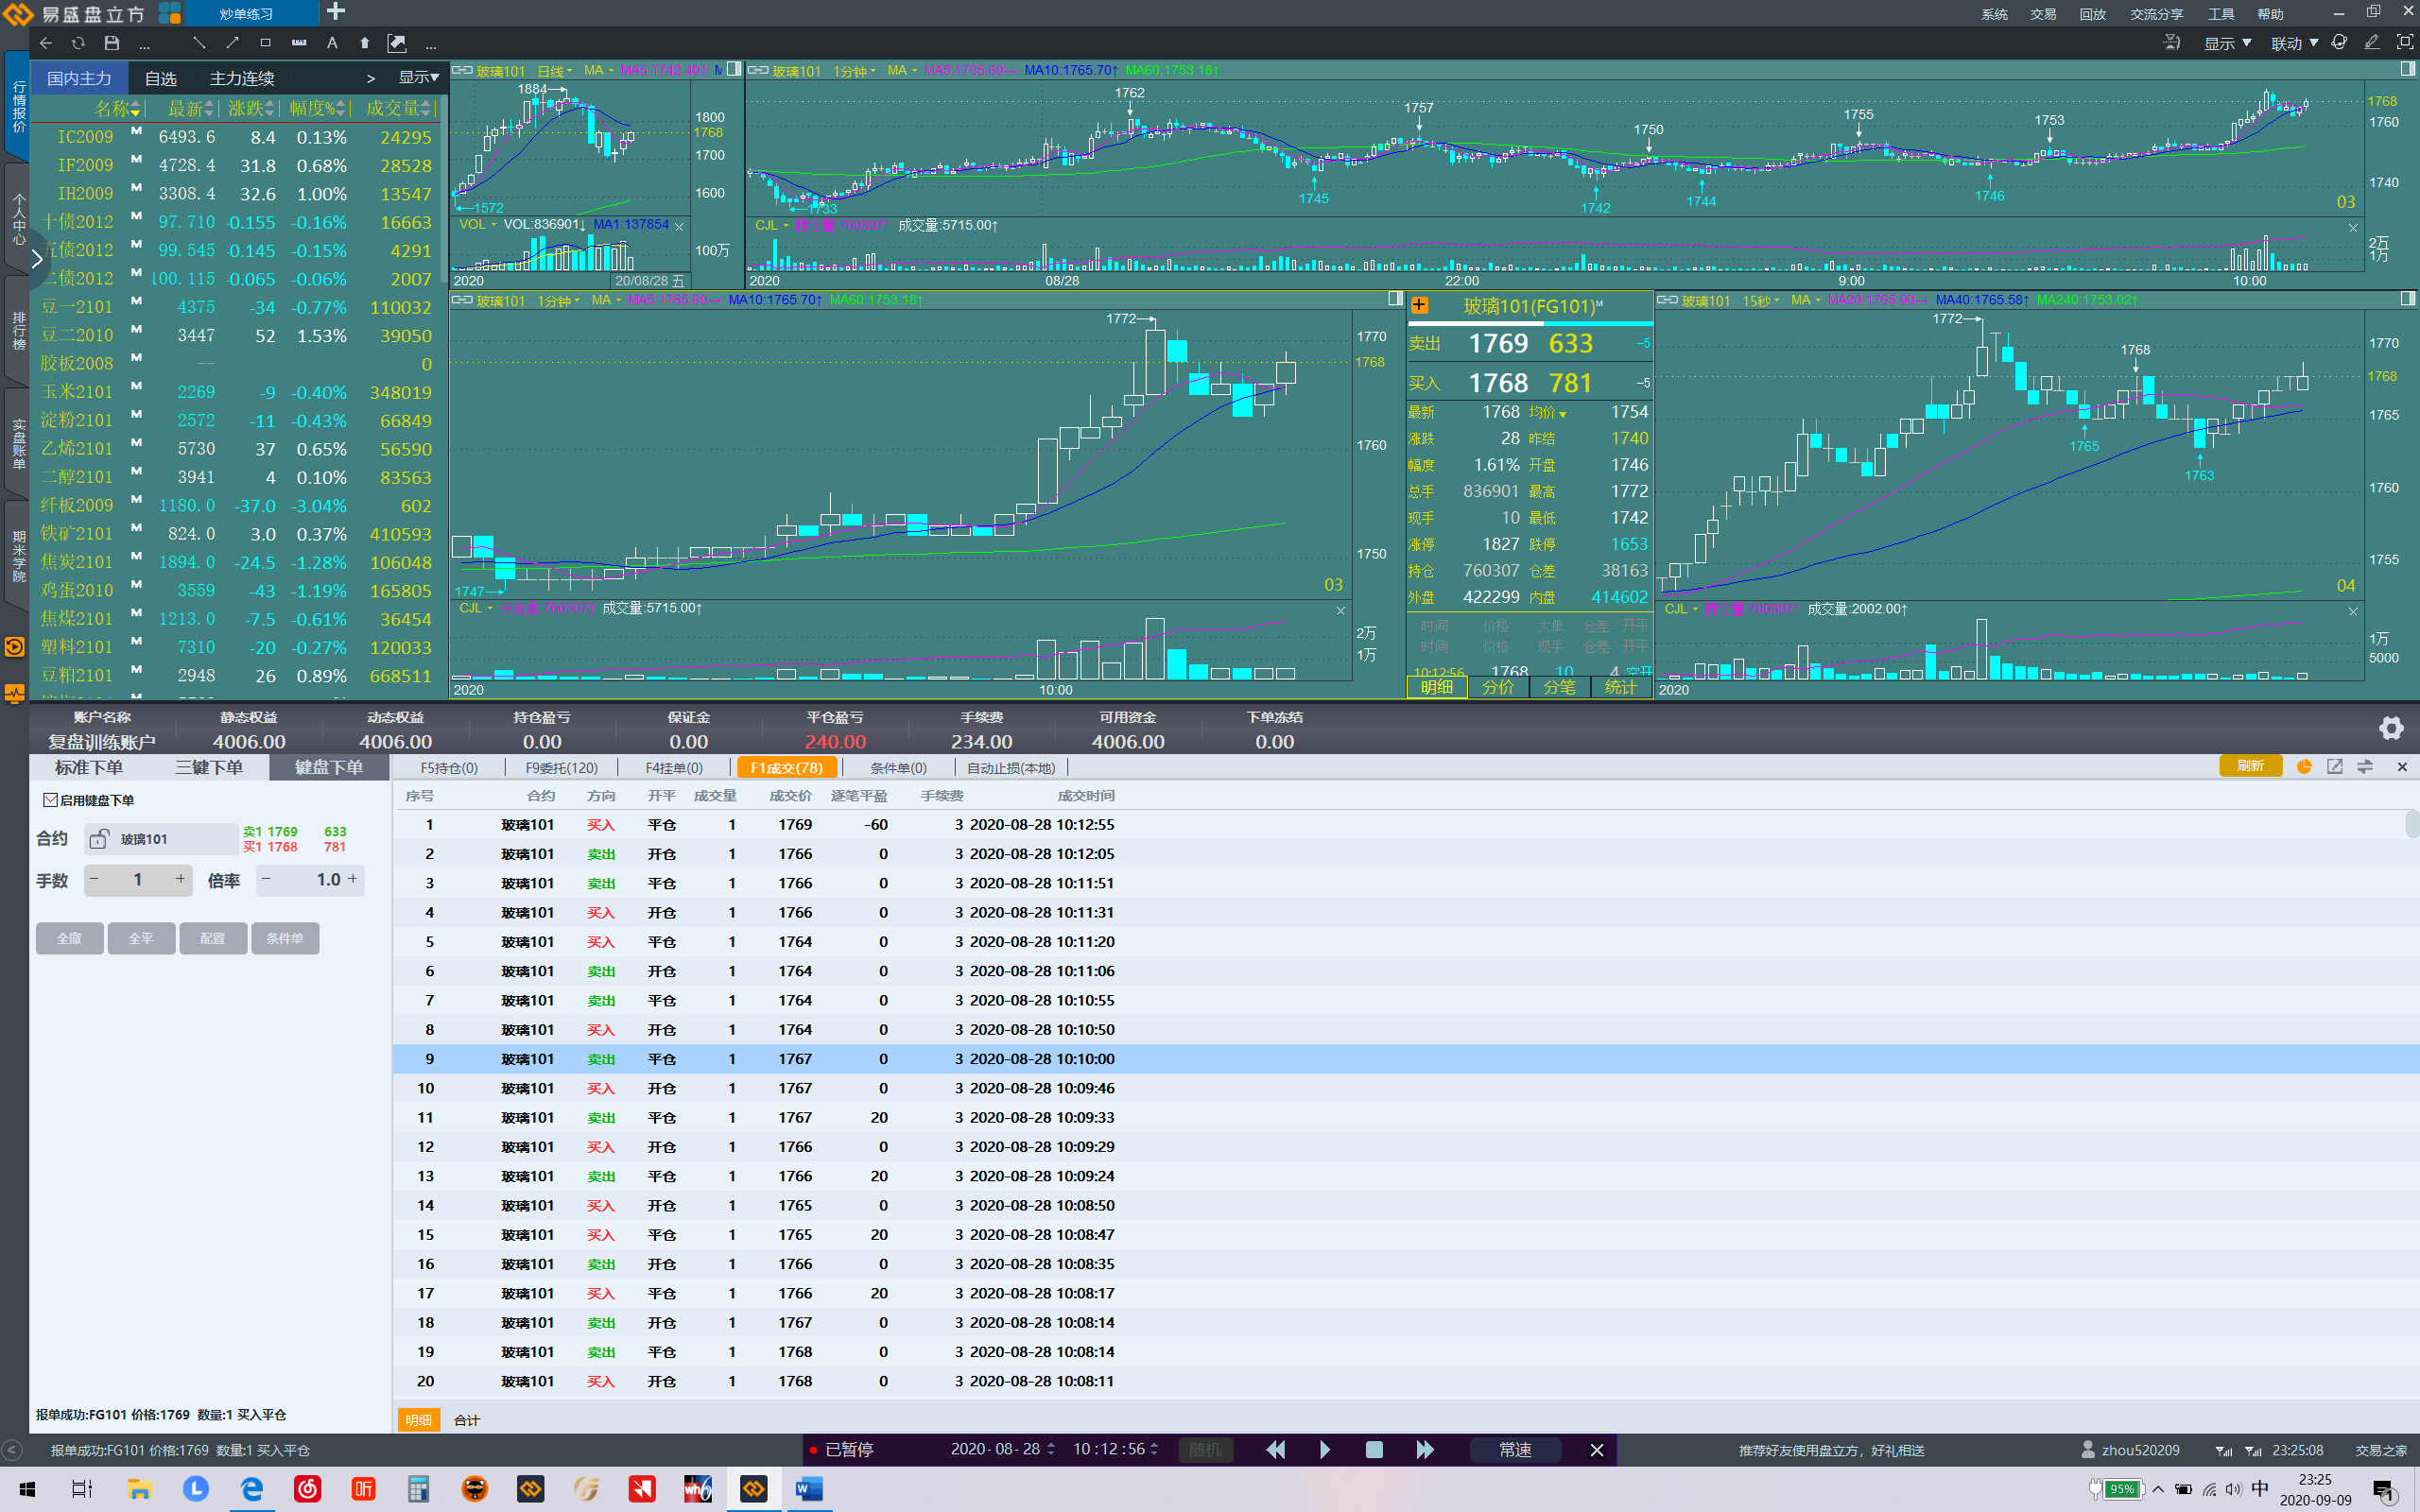2420x1512 pixels.
Task: Click the orange pie chart icon beside 刷新
Action: pos(2304,766)
